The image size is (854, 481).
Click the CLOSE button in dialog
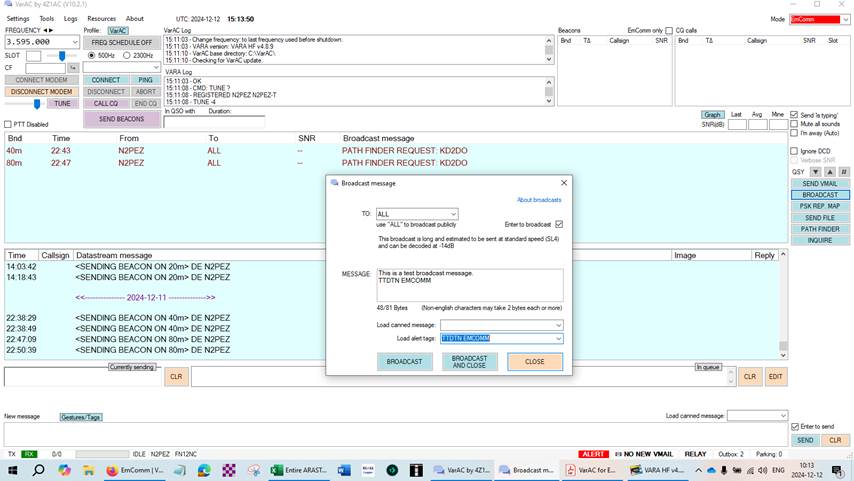[x=535, y=362]
